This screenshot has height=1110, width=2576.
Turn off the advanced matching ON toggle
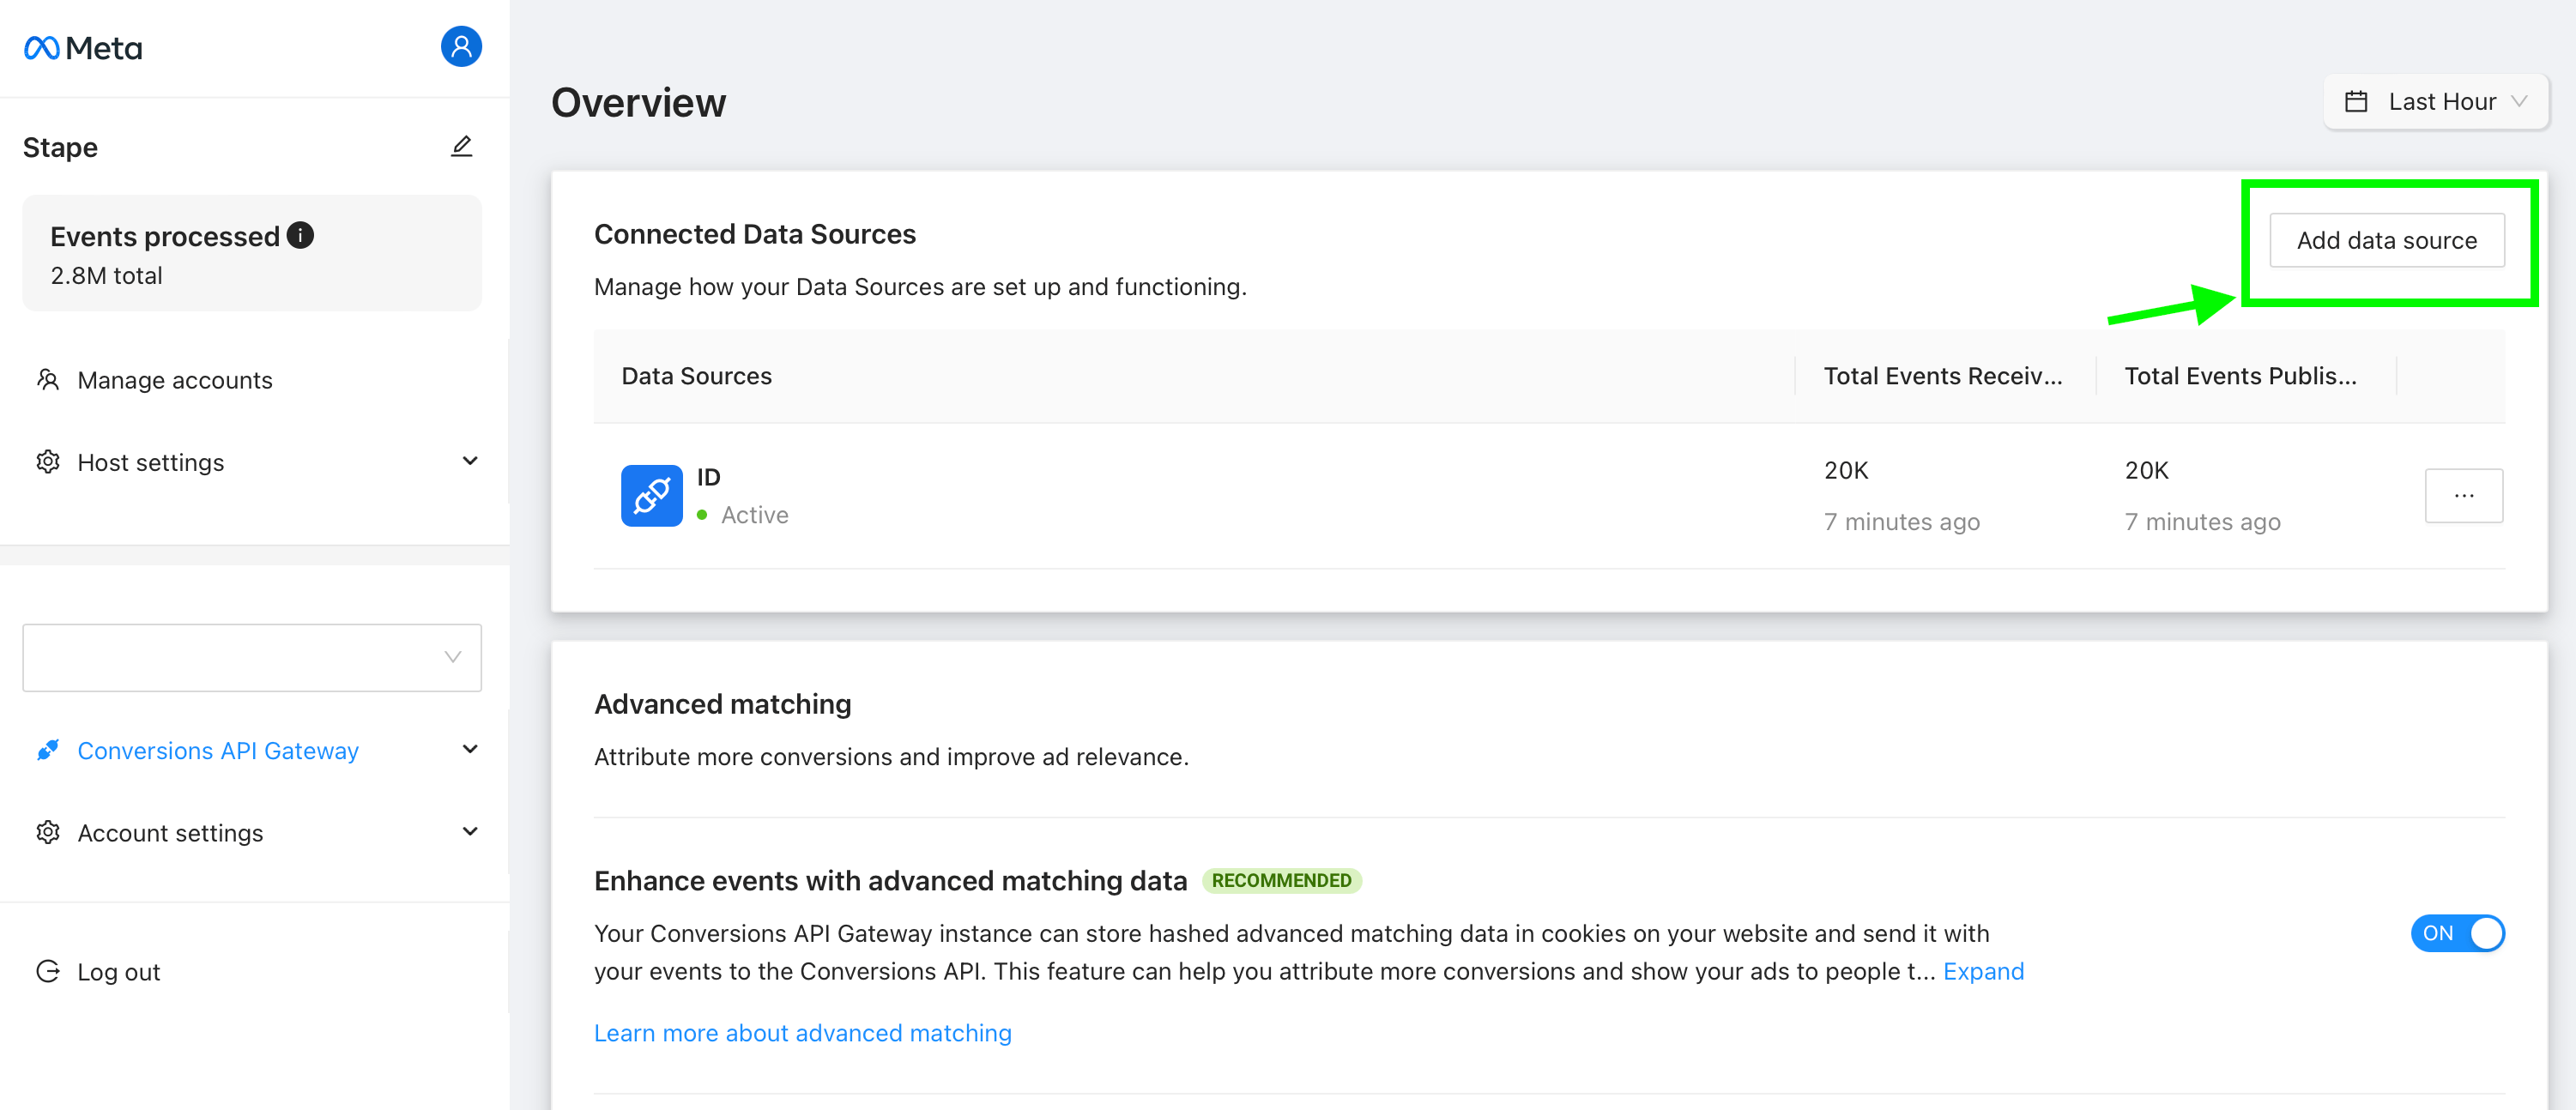tap(2457, 933)
